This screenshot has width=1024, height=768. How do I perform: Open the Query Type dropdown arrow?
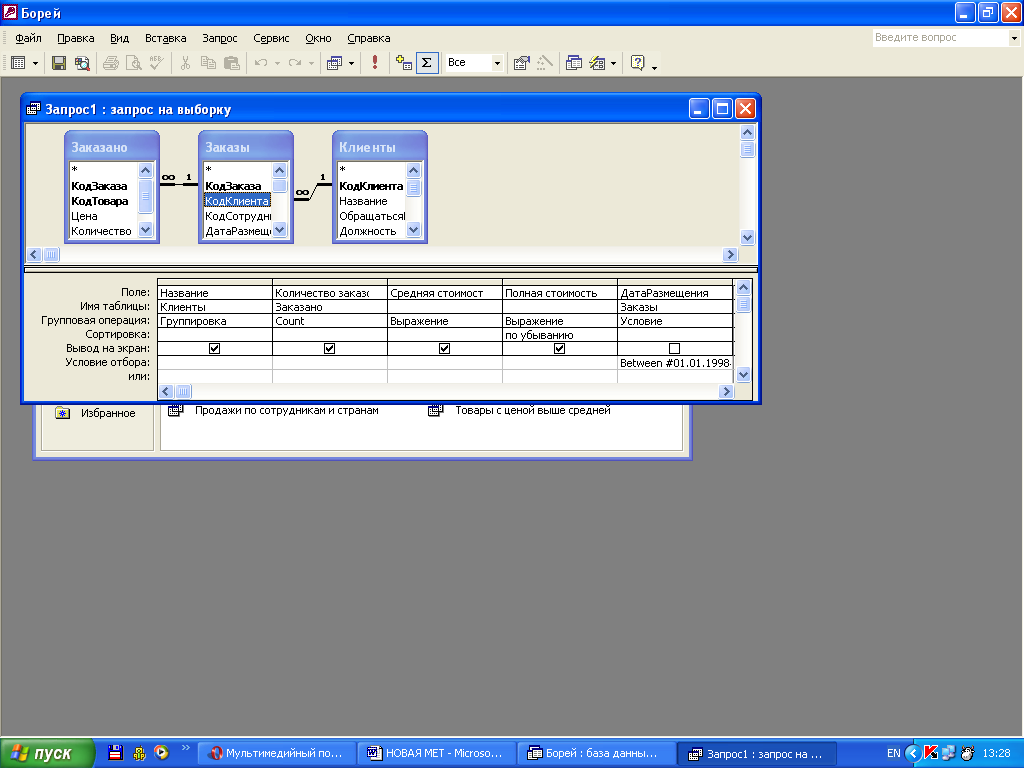(x=351, y=63)
